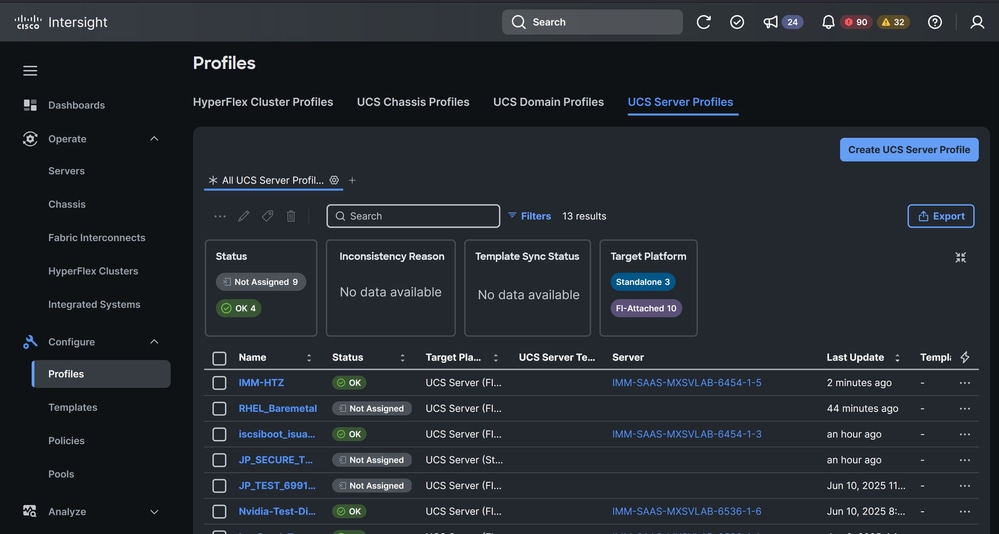Switch to UCS Domain Profiles tab
999x534 pixels.
click(x=549, y=102)
